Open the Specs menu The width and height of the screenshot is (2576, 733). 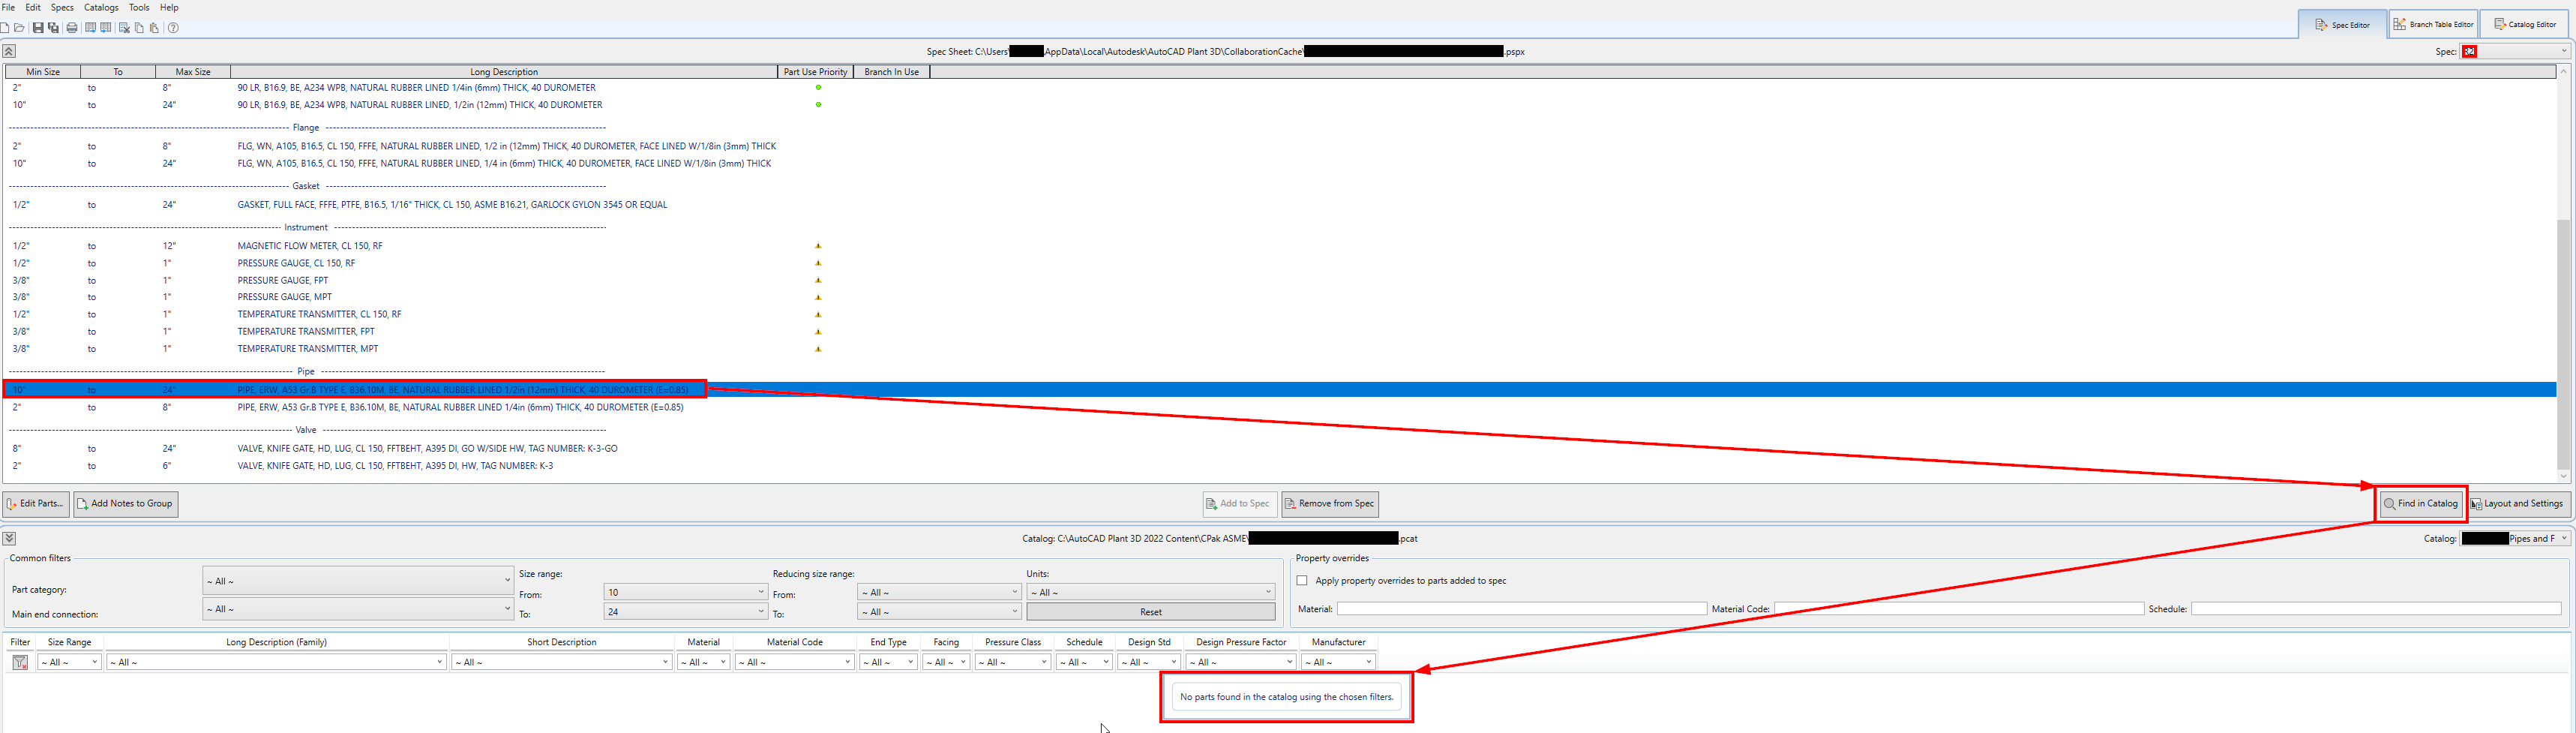pos(62,7)
